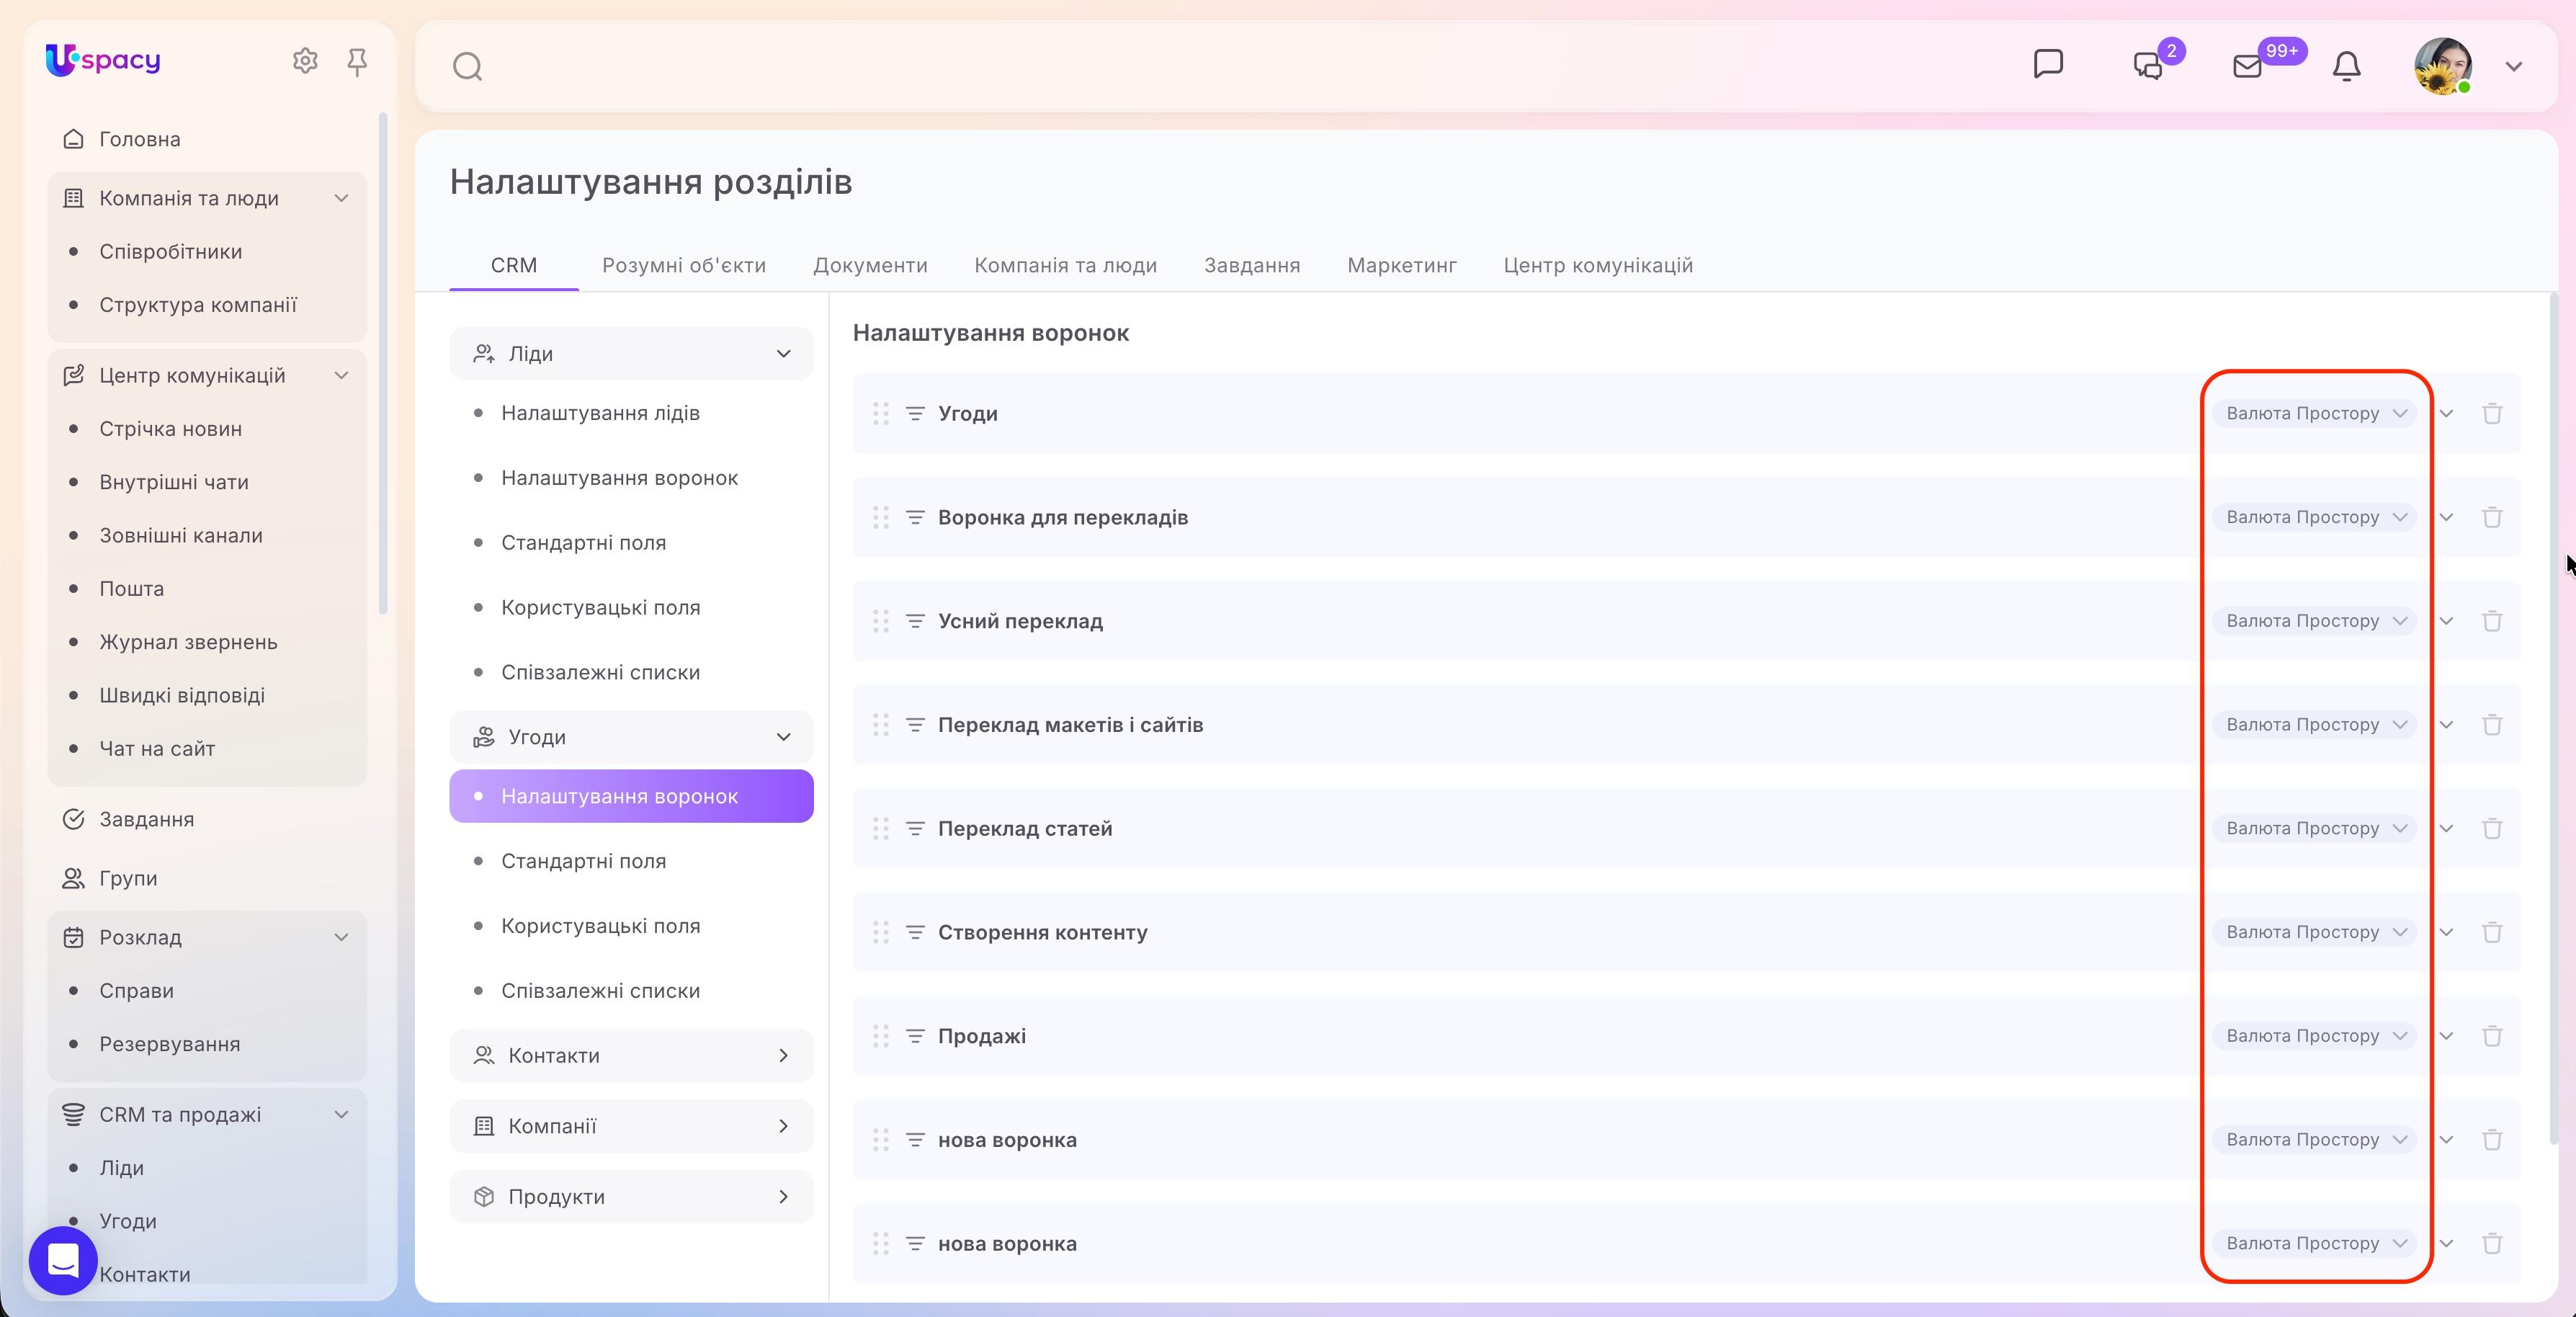Click the pin sidebar icon
The image size is (2576, 1317).
point(357,62)
